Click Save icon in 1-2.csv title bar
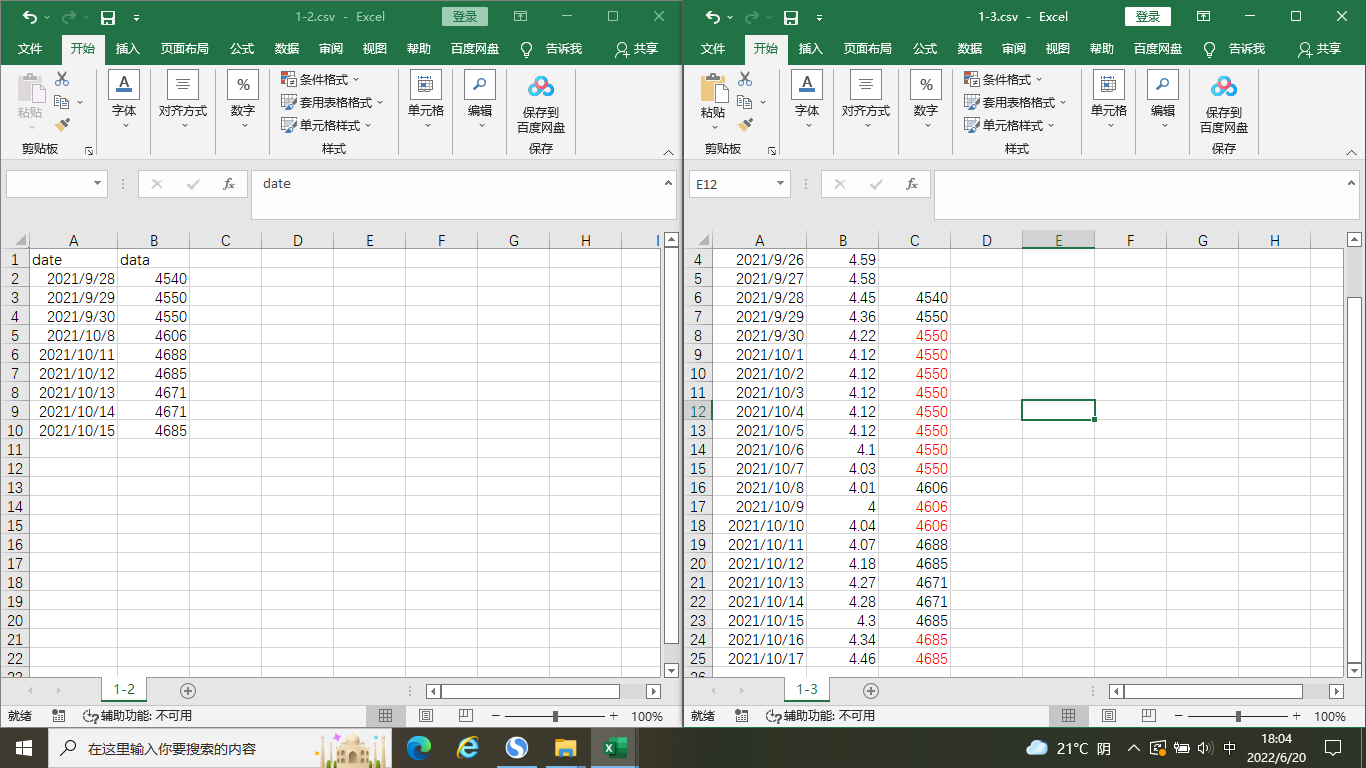Screen dimensions: 1366x768 [108, 17]
